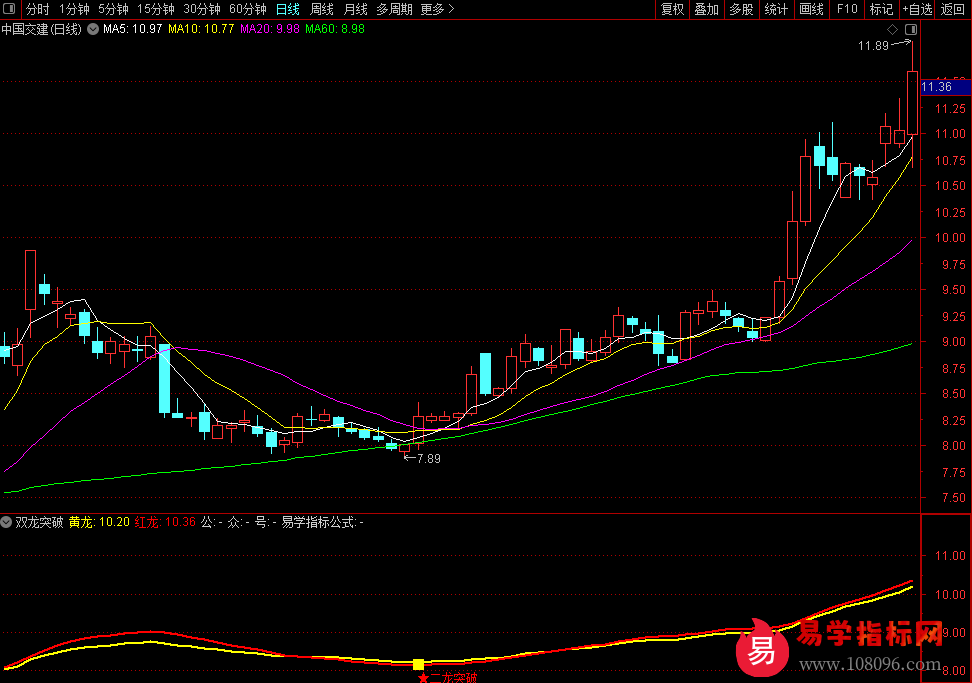The width and height of the screenshot is (972, 683).
Task: Select the 60分钟 period tab
Action: point(247,9)
